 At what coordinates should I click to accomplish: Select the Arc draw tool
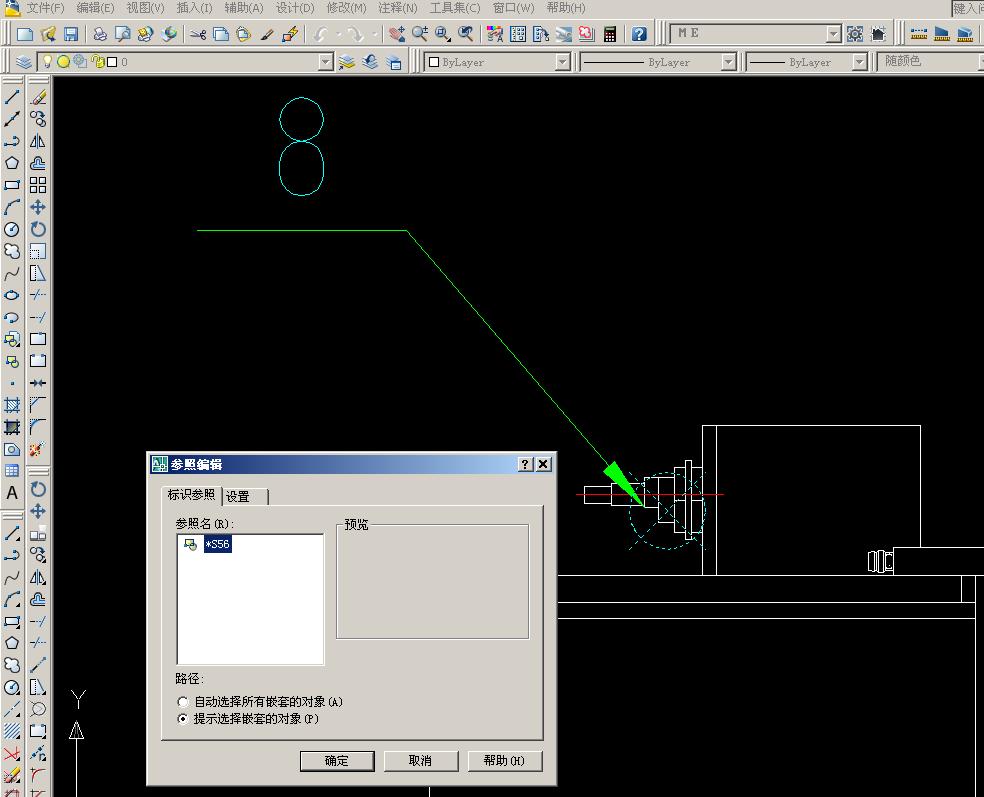[12, 207]
